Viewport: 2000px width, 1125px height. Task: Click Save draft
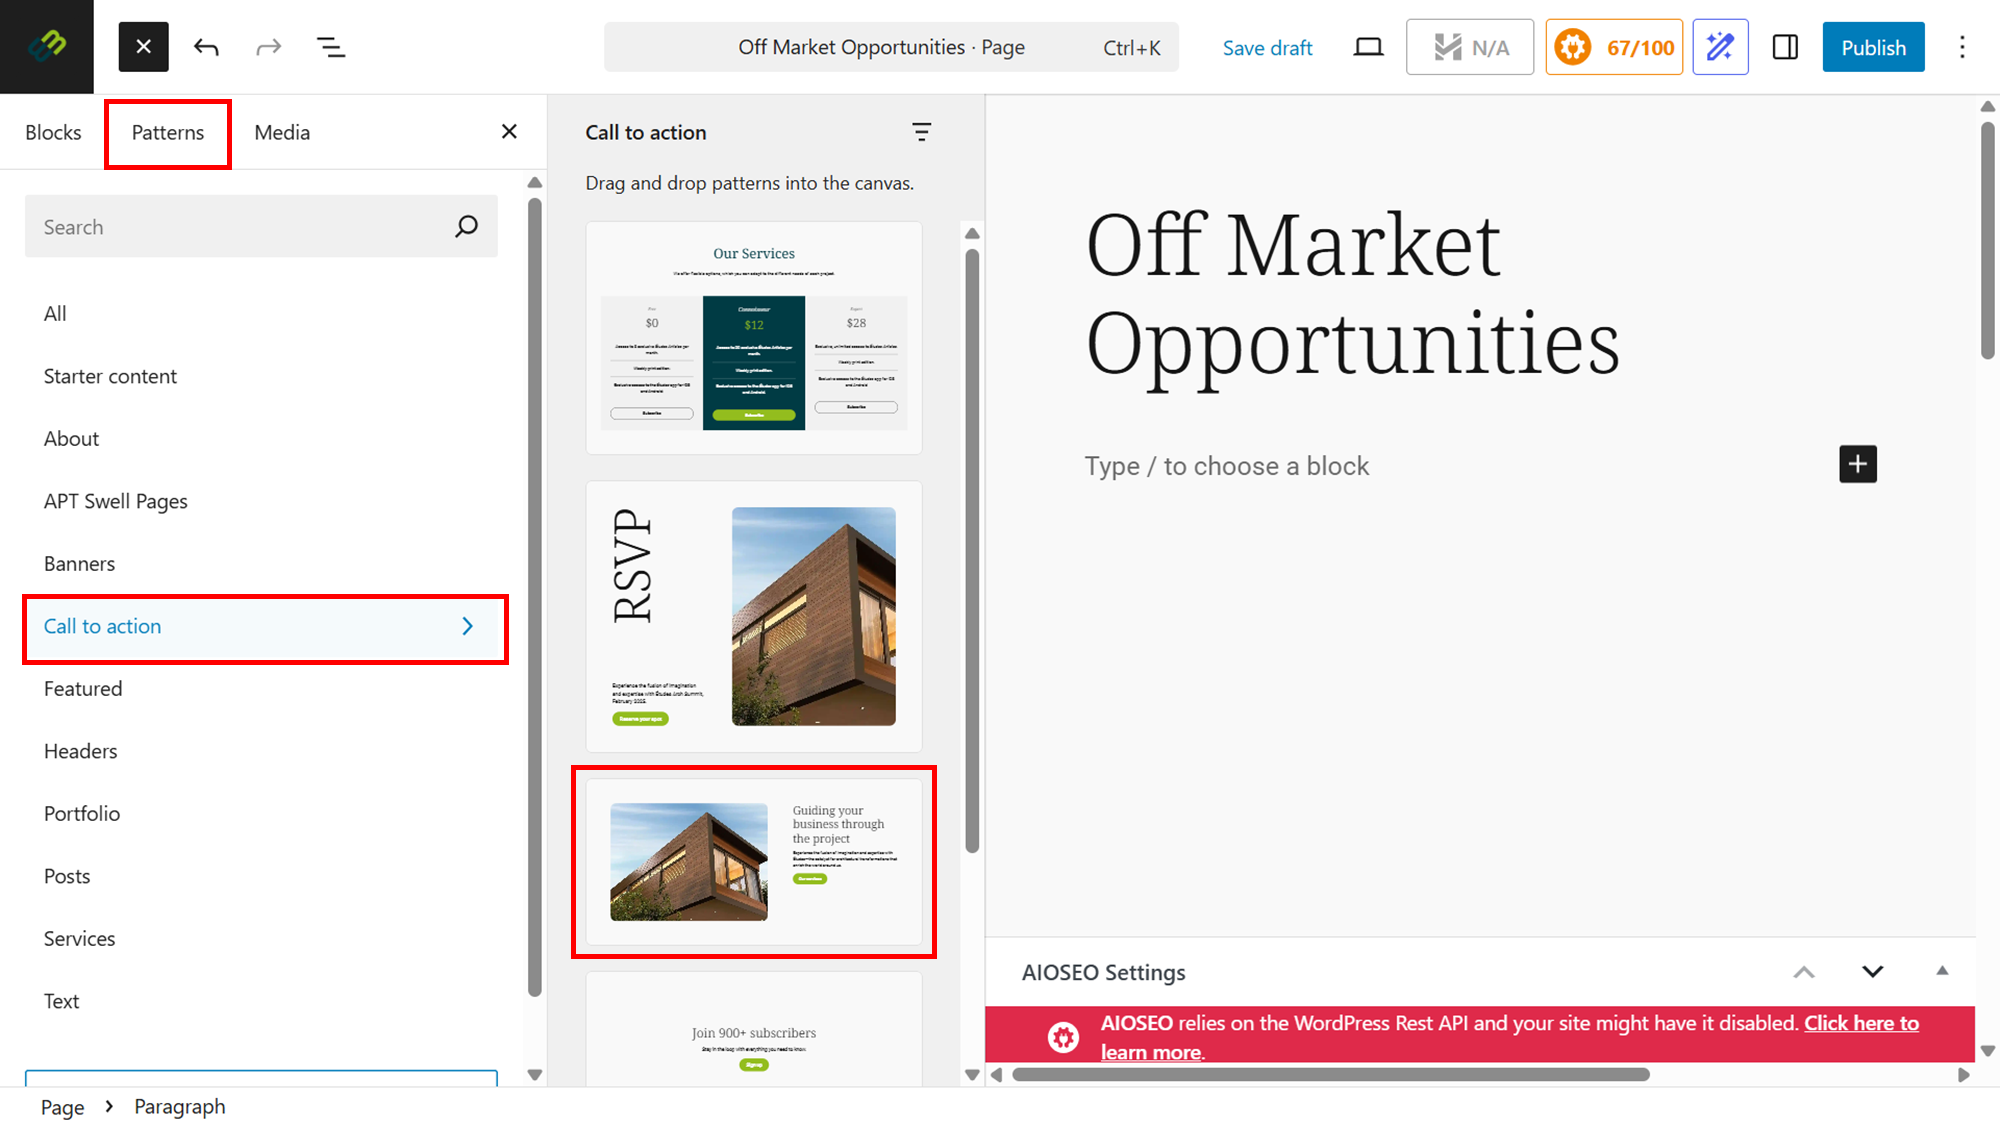(x=1267, y=48)
